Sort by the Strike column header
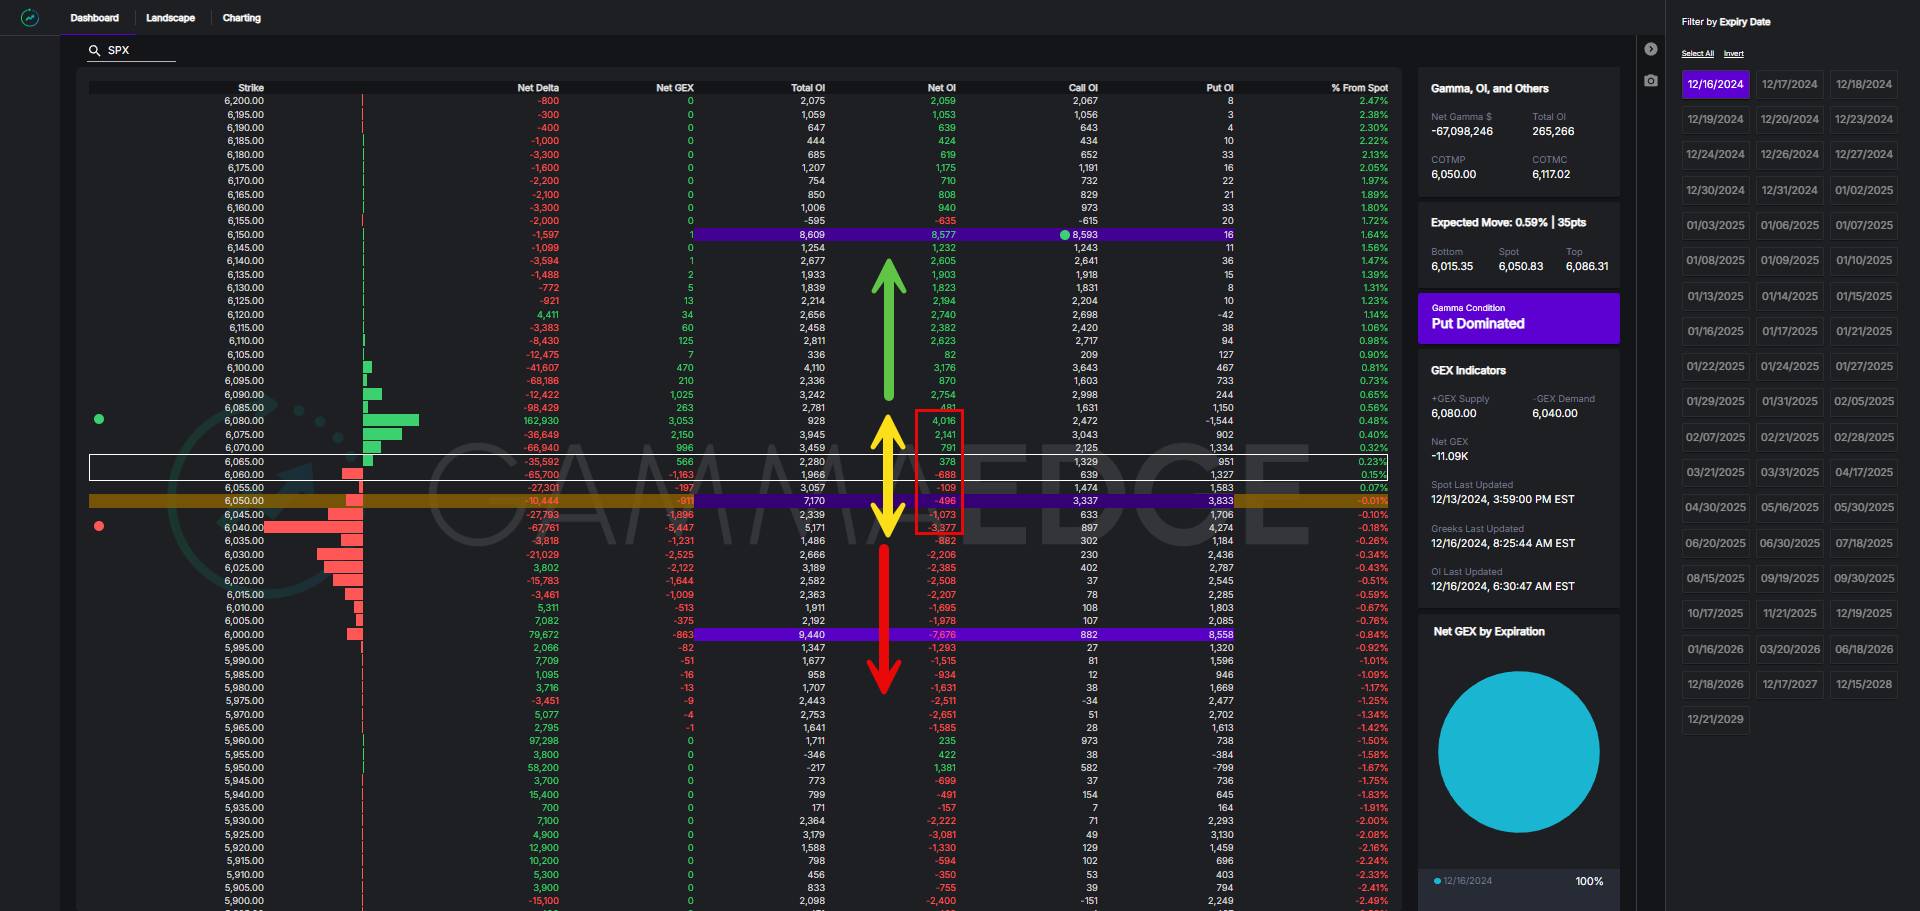1920x911 pixels. [251, 88]
